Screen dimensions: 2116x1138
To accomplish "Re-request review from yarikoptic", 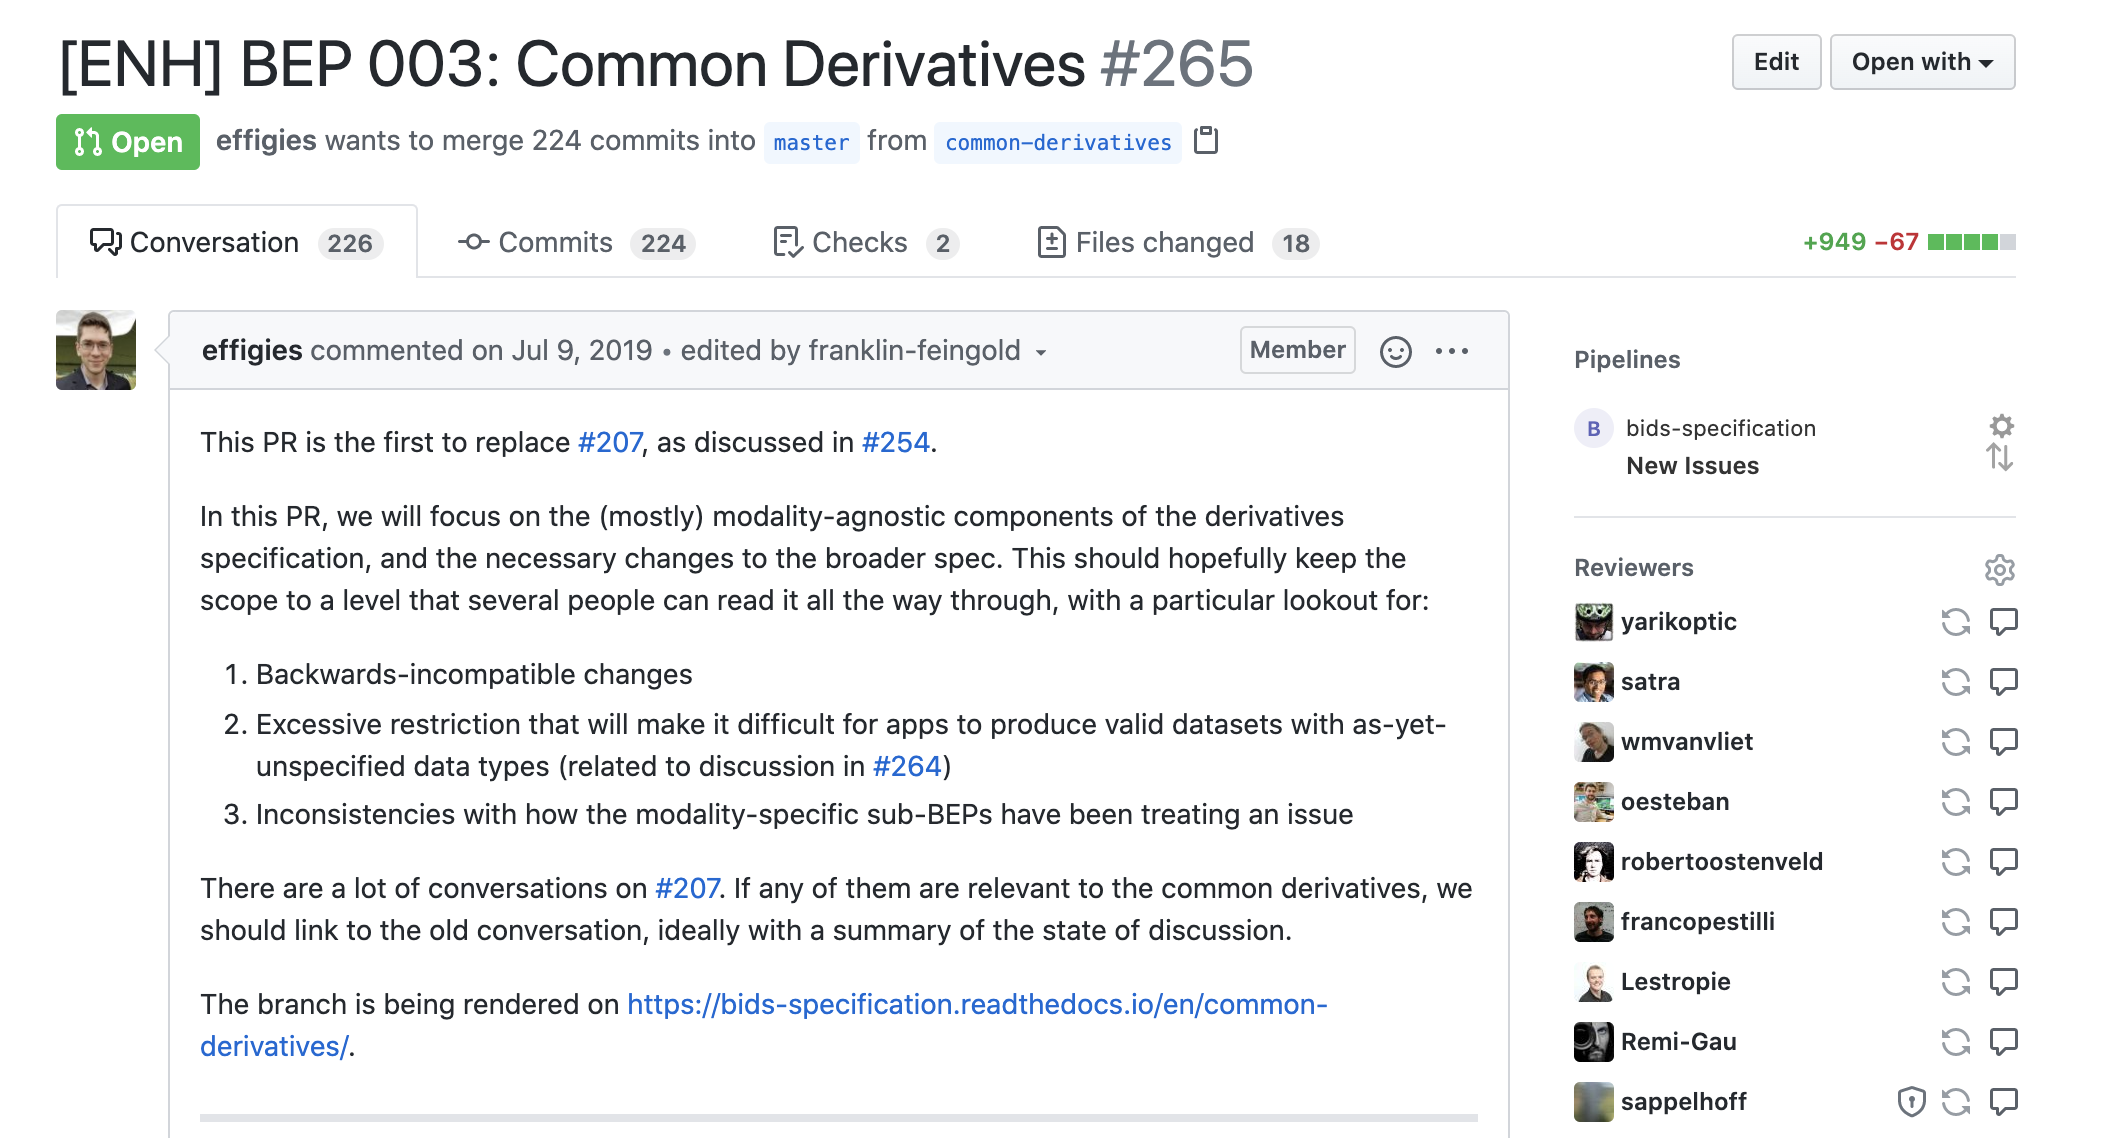I will click(1955, 622).
